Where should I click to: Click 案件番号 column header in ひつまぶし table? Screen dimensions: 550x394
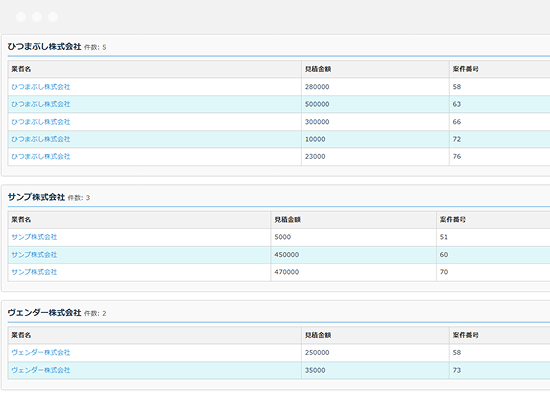coord(465,69)
